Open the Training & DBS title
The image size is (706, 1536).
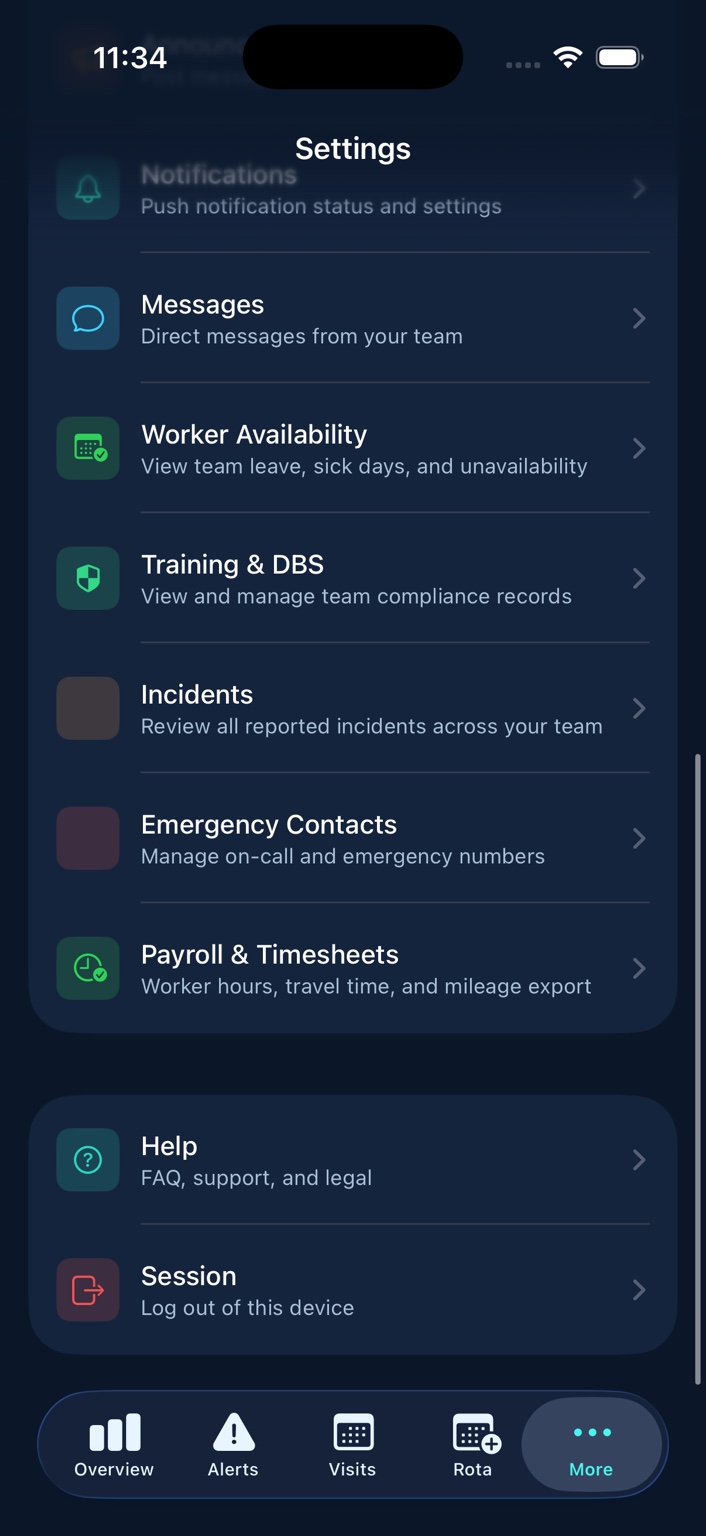(x=233, y=564)
